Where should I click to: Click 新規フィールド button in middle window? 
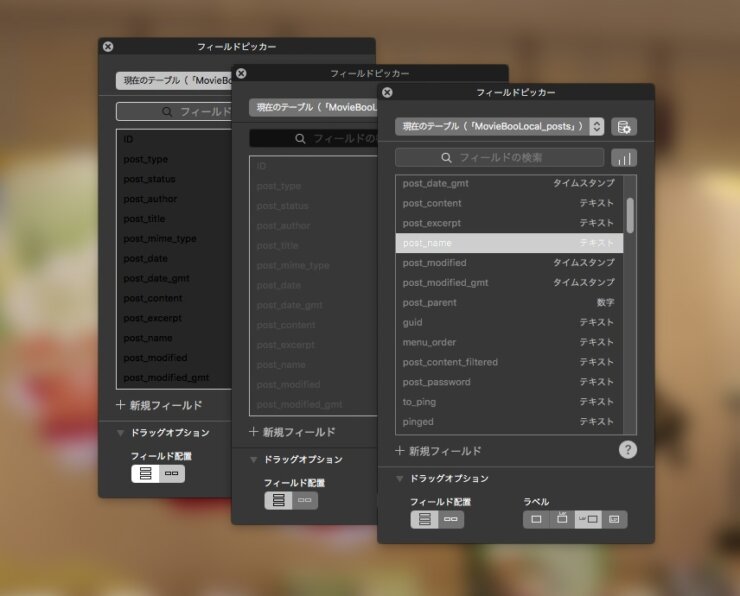292,432
